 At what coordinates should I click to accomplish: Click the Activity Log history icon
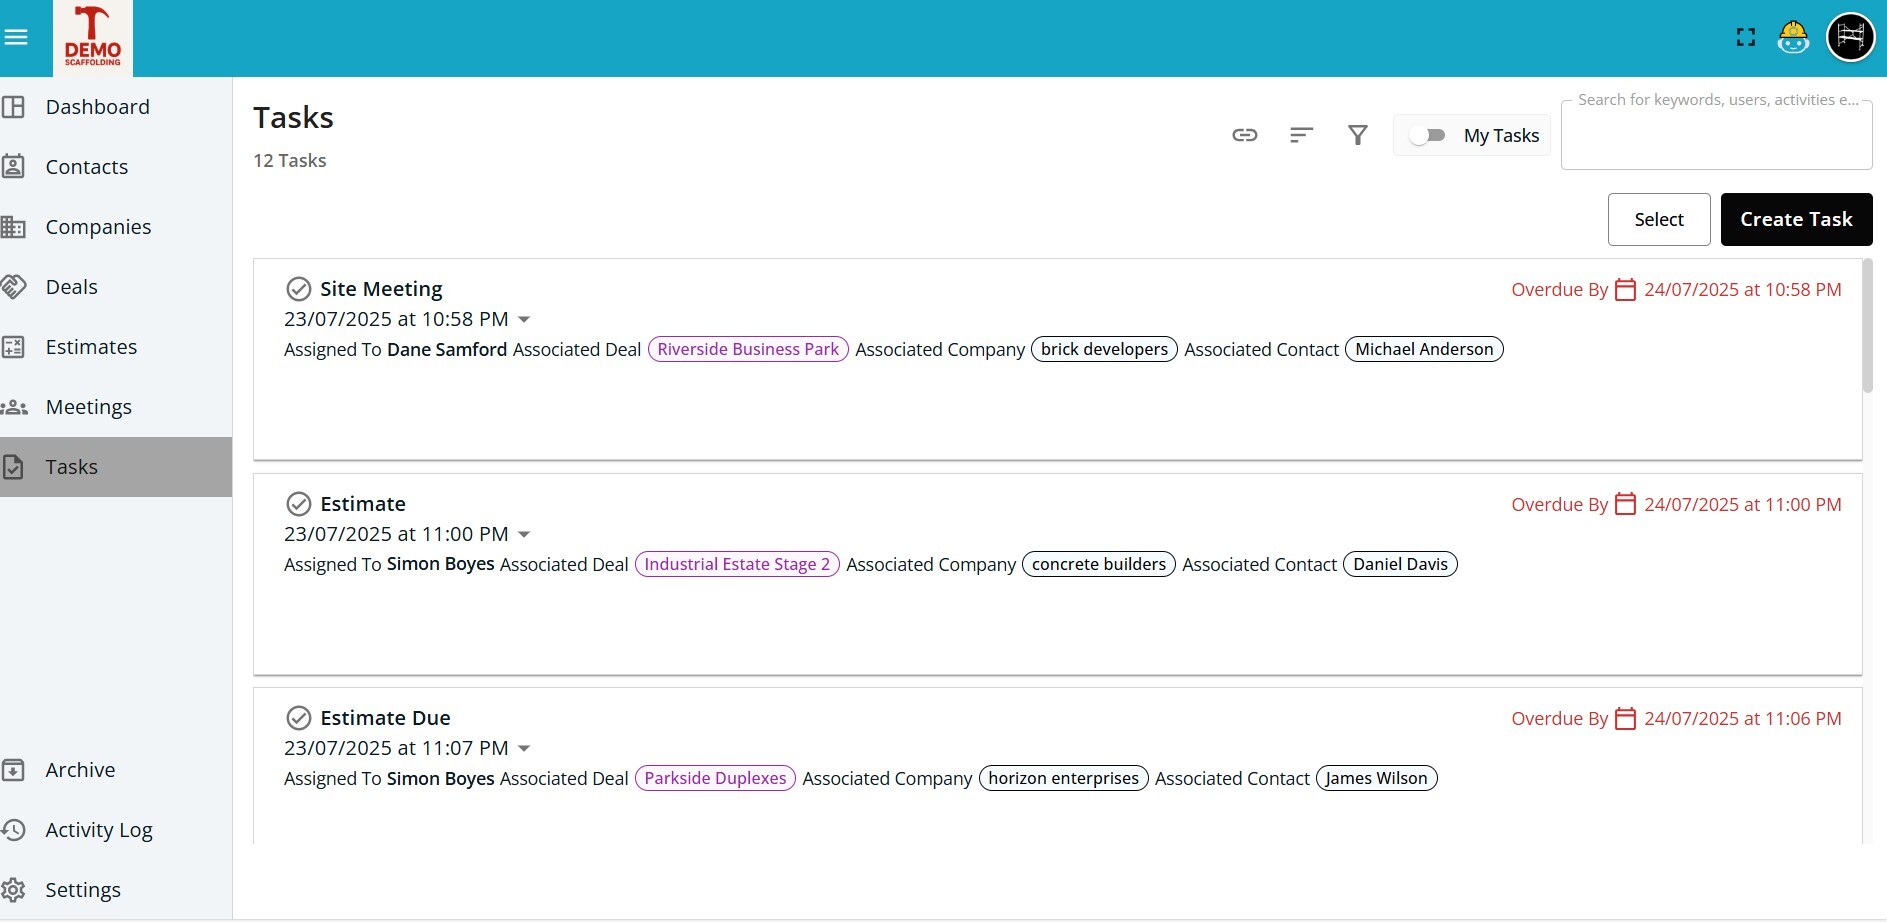click(x=14, y=830)
